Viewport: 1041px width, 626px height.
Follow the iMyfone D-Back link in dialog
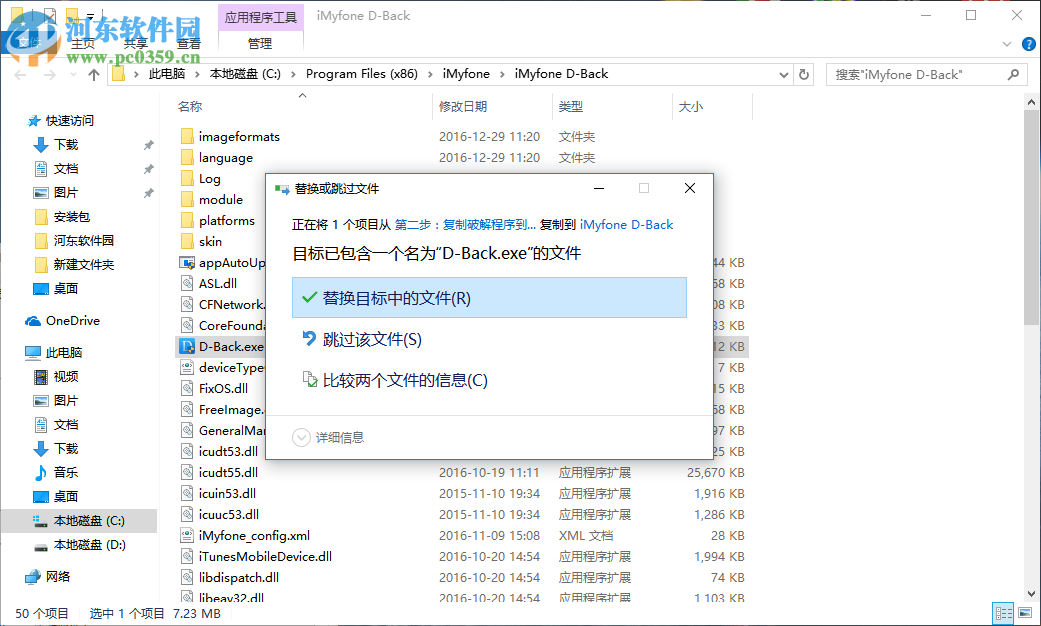click(626, 225)
